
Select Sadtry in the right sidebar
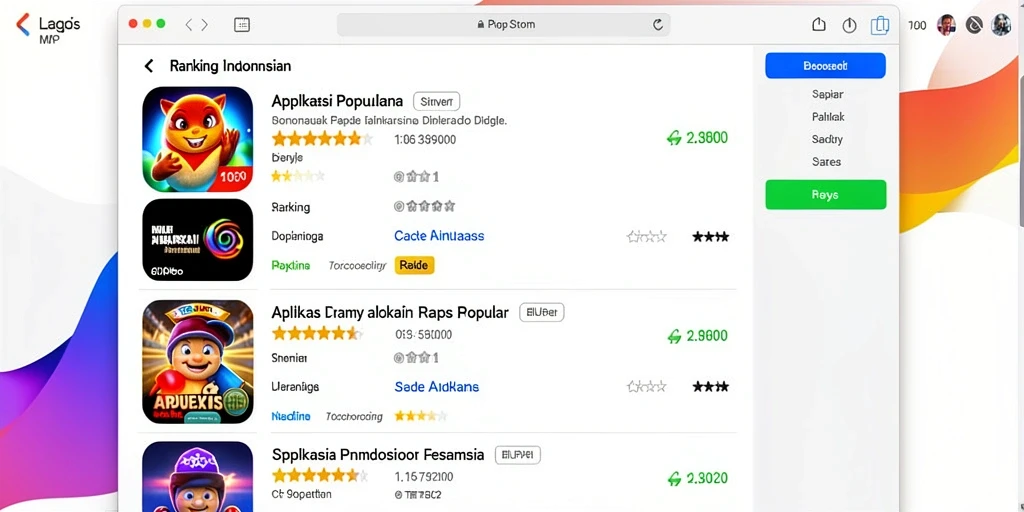(x=827, y=139)
